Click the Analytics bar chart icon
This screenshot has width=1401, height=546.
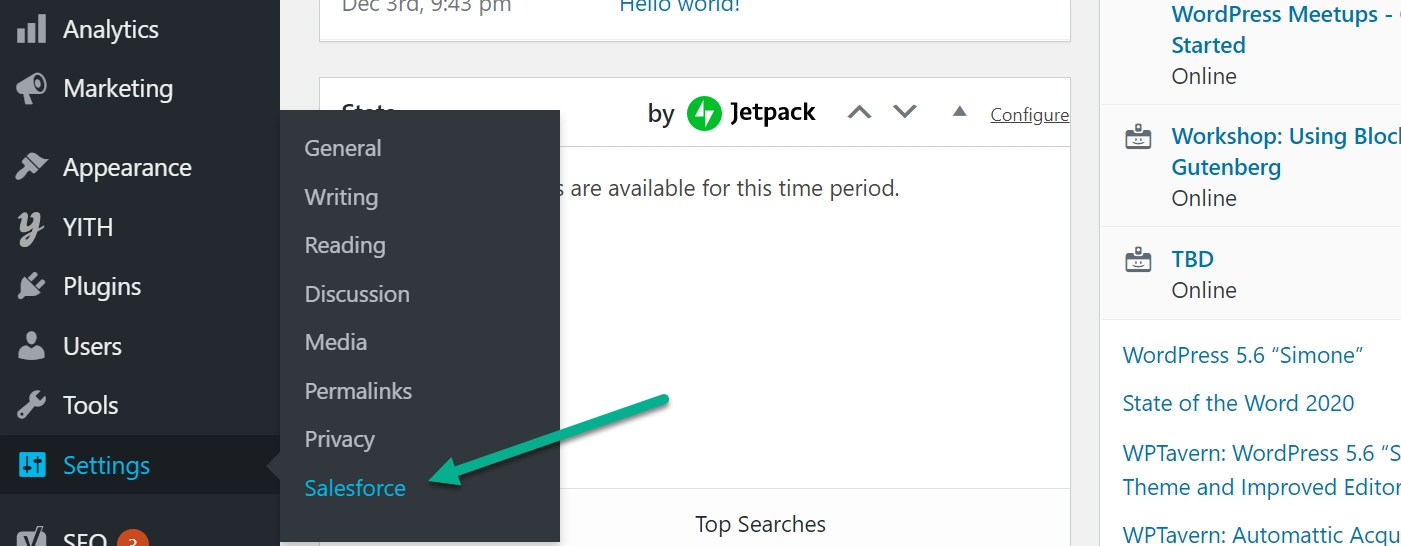[31, 29]
